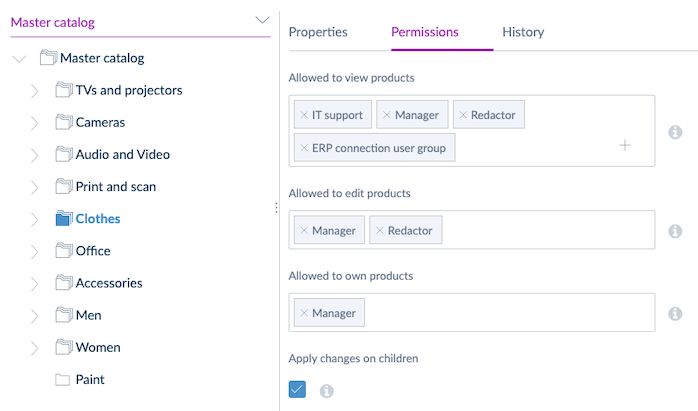Collapse the Master catalog root node
The width and height of the screenshot is (698, 411).
tap(18, 59)
